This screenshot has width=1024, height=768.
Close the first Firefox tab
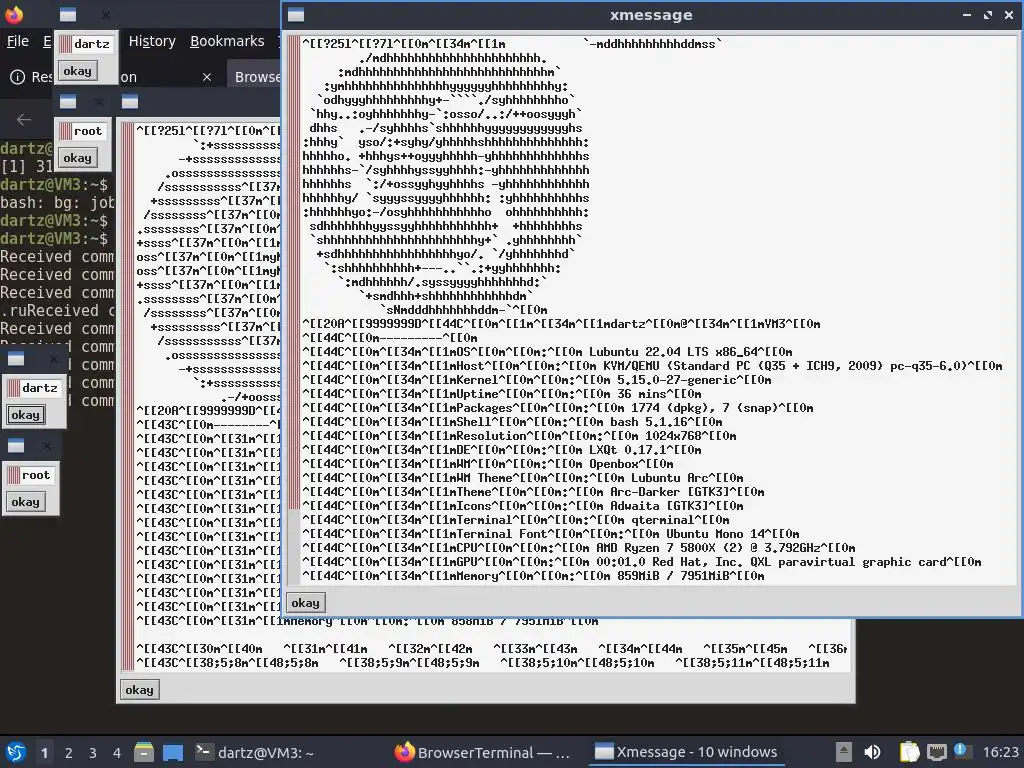pyautogui.click(x=207, y=77)
